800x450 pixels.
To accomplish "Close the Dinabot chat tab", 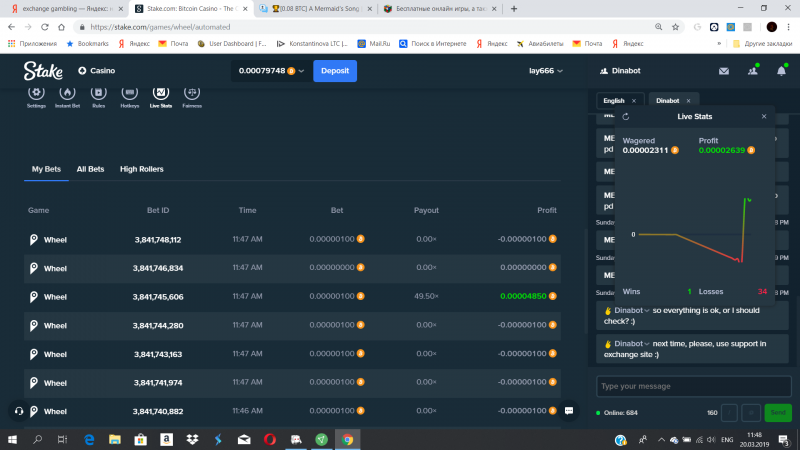I will pos(688,101).
